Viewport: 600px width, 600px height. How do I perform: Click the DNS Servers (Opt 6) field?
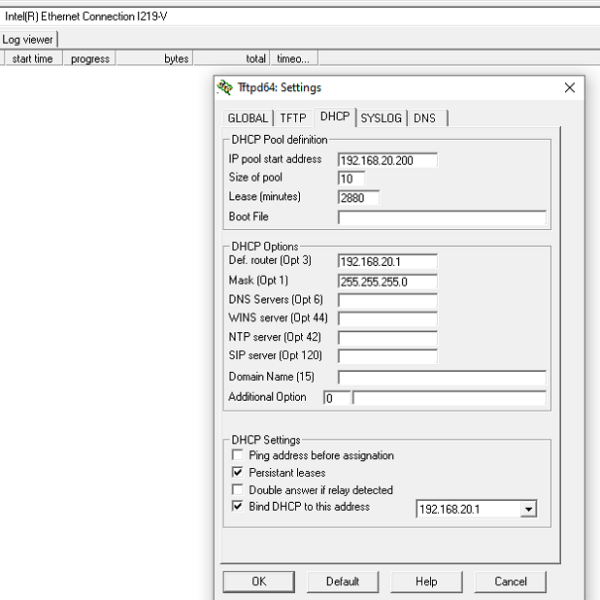click(x=387, y=300)
